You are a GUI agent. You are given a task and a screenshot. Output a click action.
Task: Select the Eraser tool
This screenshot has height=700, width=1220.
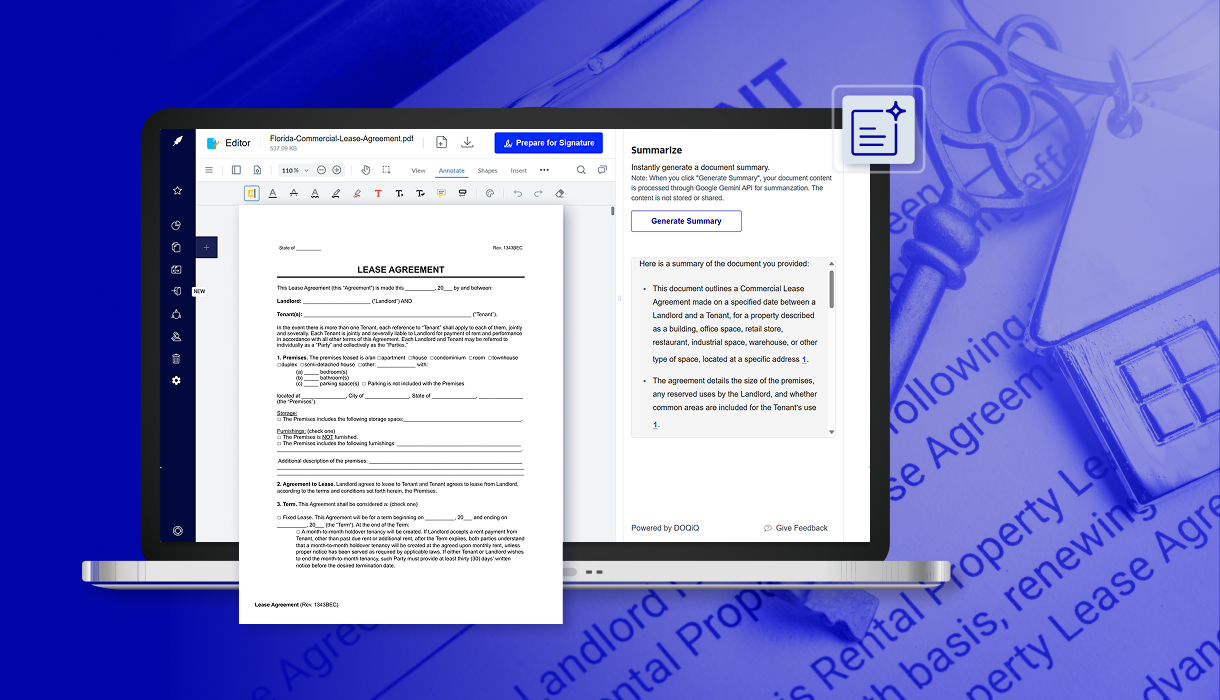[x=560, y=193]
